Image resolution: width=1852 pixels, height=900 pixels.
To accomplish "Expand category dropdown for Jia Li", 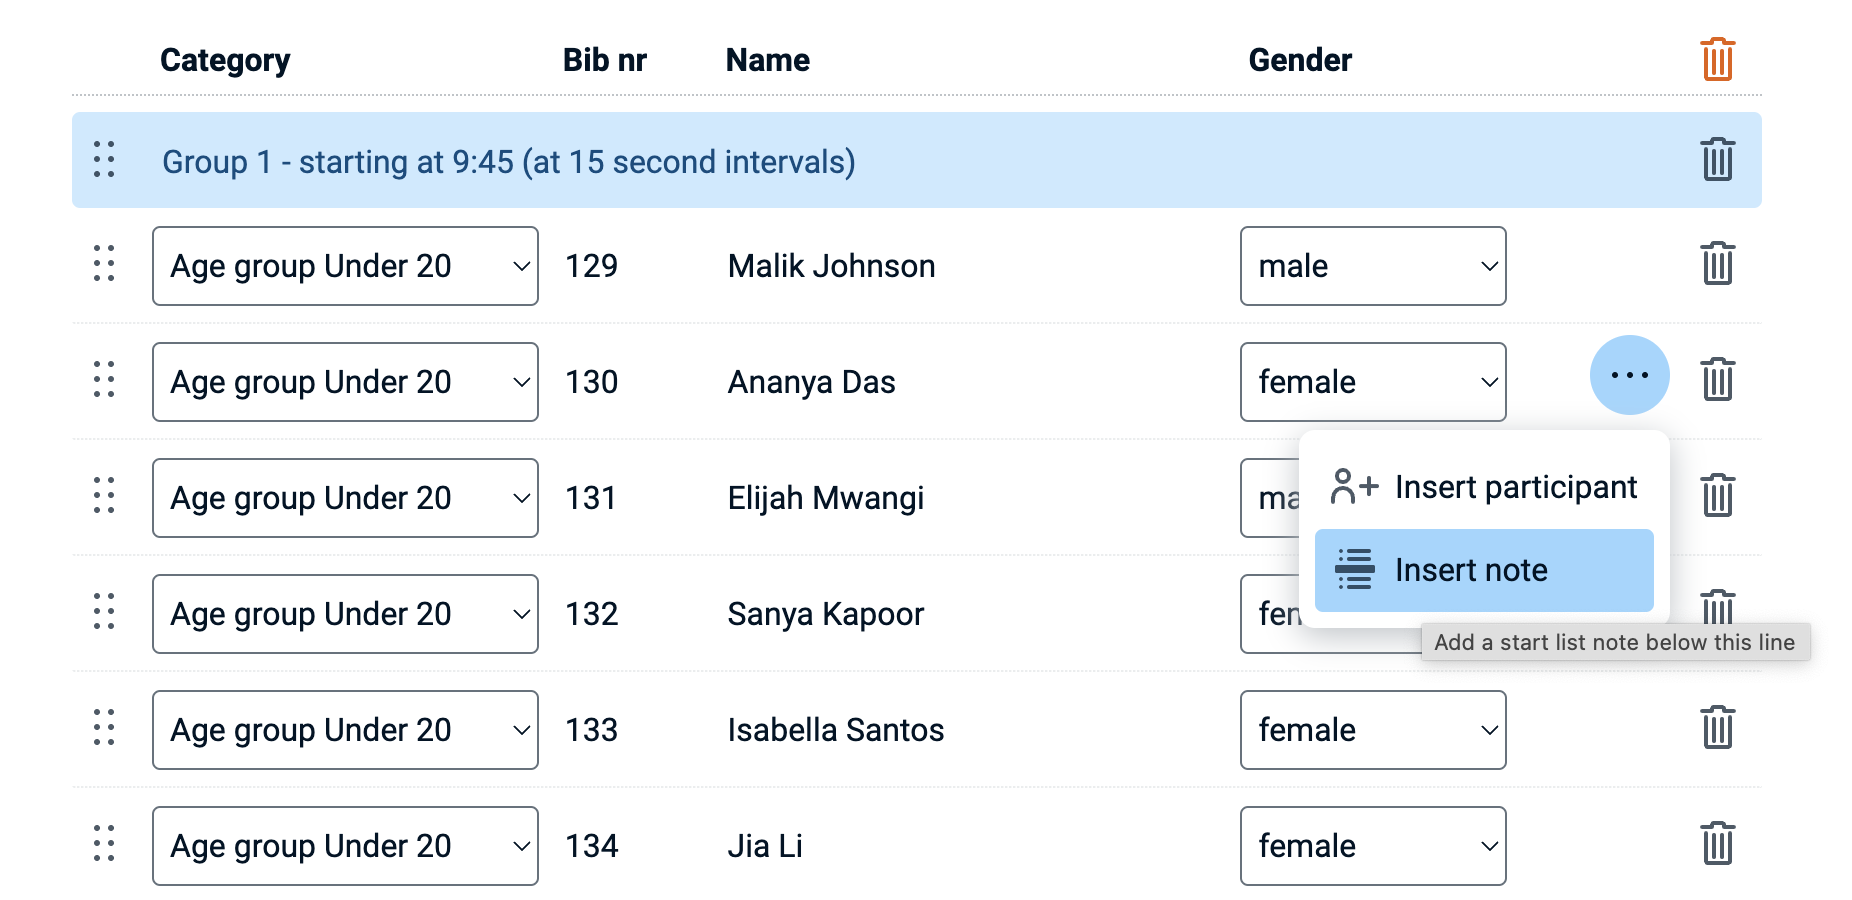I will click(x=345, y=846).
